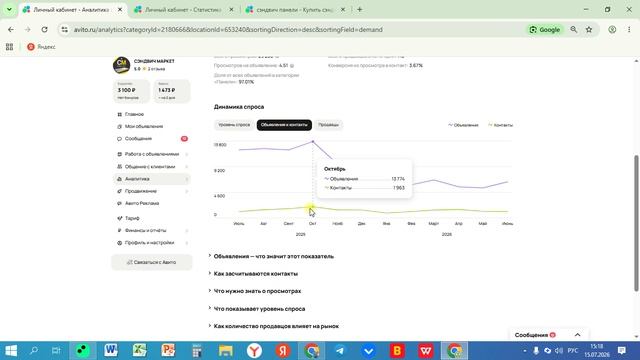Click the Сэндвич Маркет profile avatar
Image resolution: width=640 pixels, height=360 pixels.
point(122,65)
